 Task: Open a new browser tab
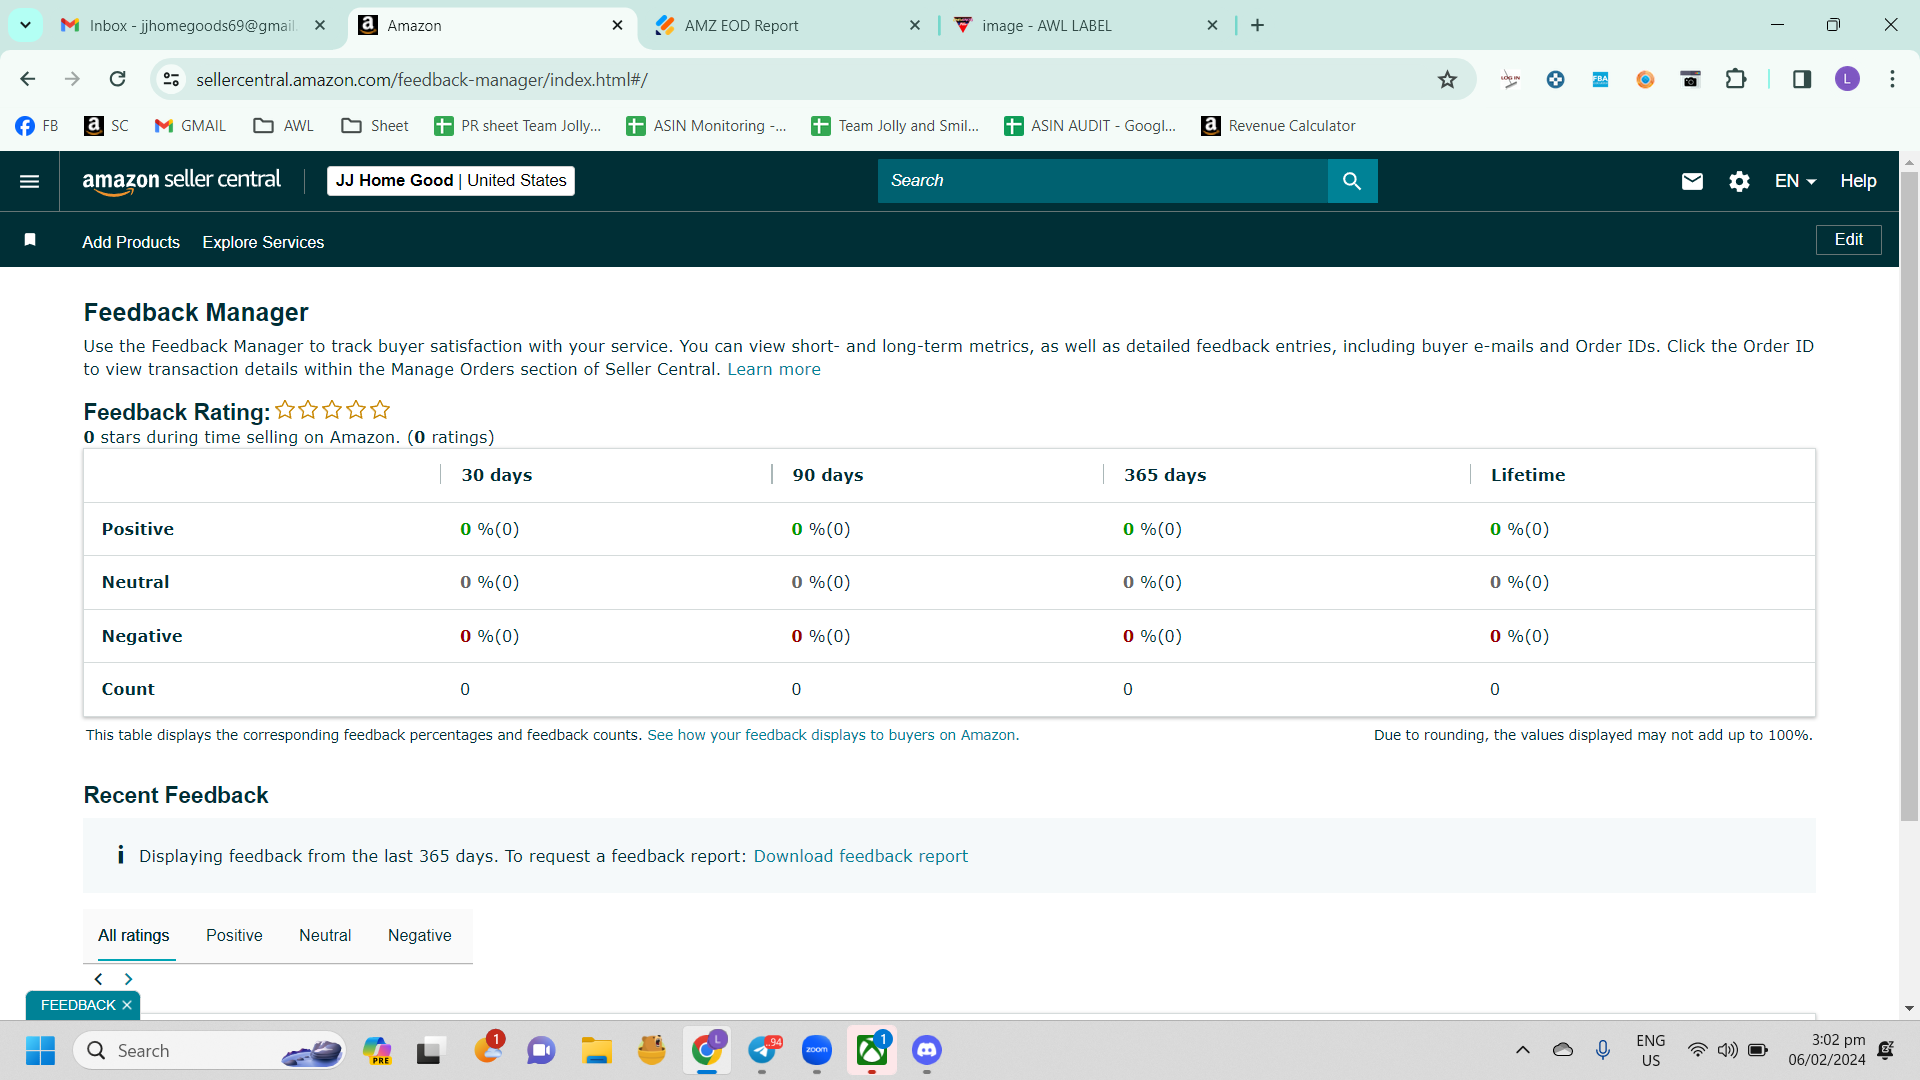click(1257, 25)
